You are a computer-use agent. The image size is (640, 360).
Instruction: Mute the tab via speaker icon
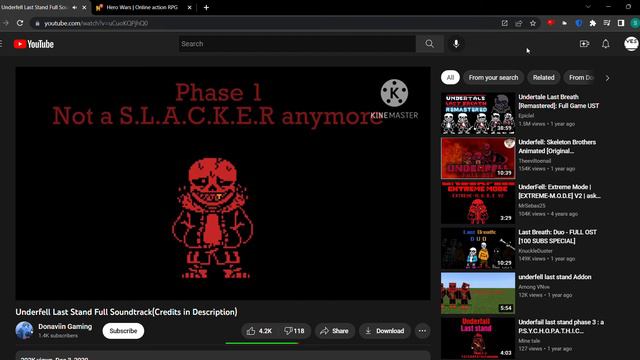coord(75,7)
